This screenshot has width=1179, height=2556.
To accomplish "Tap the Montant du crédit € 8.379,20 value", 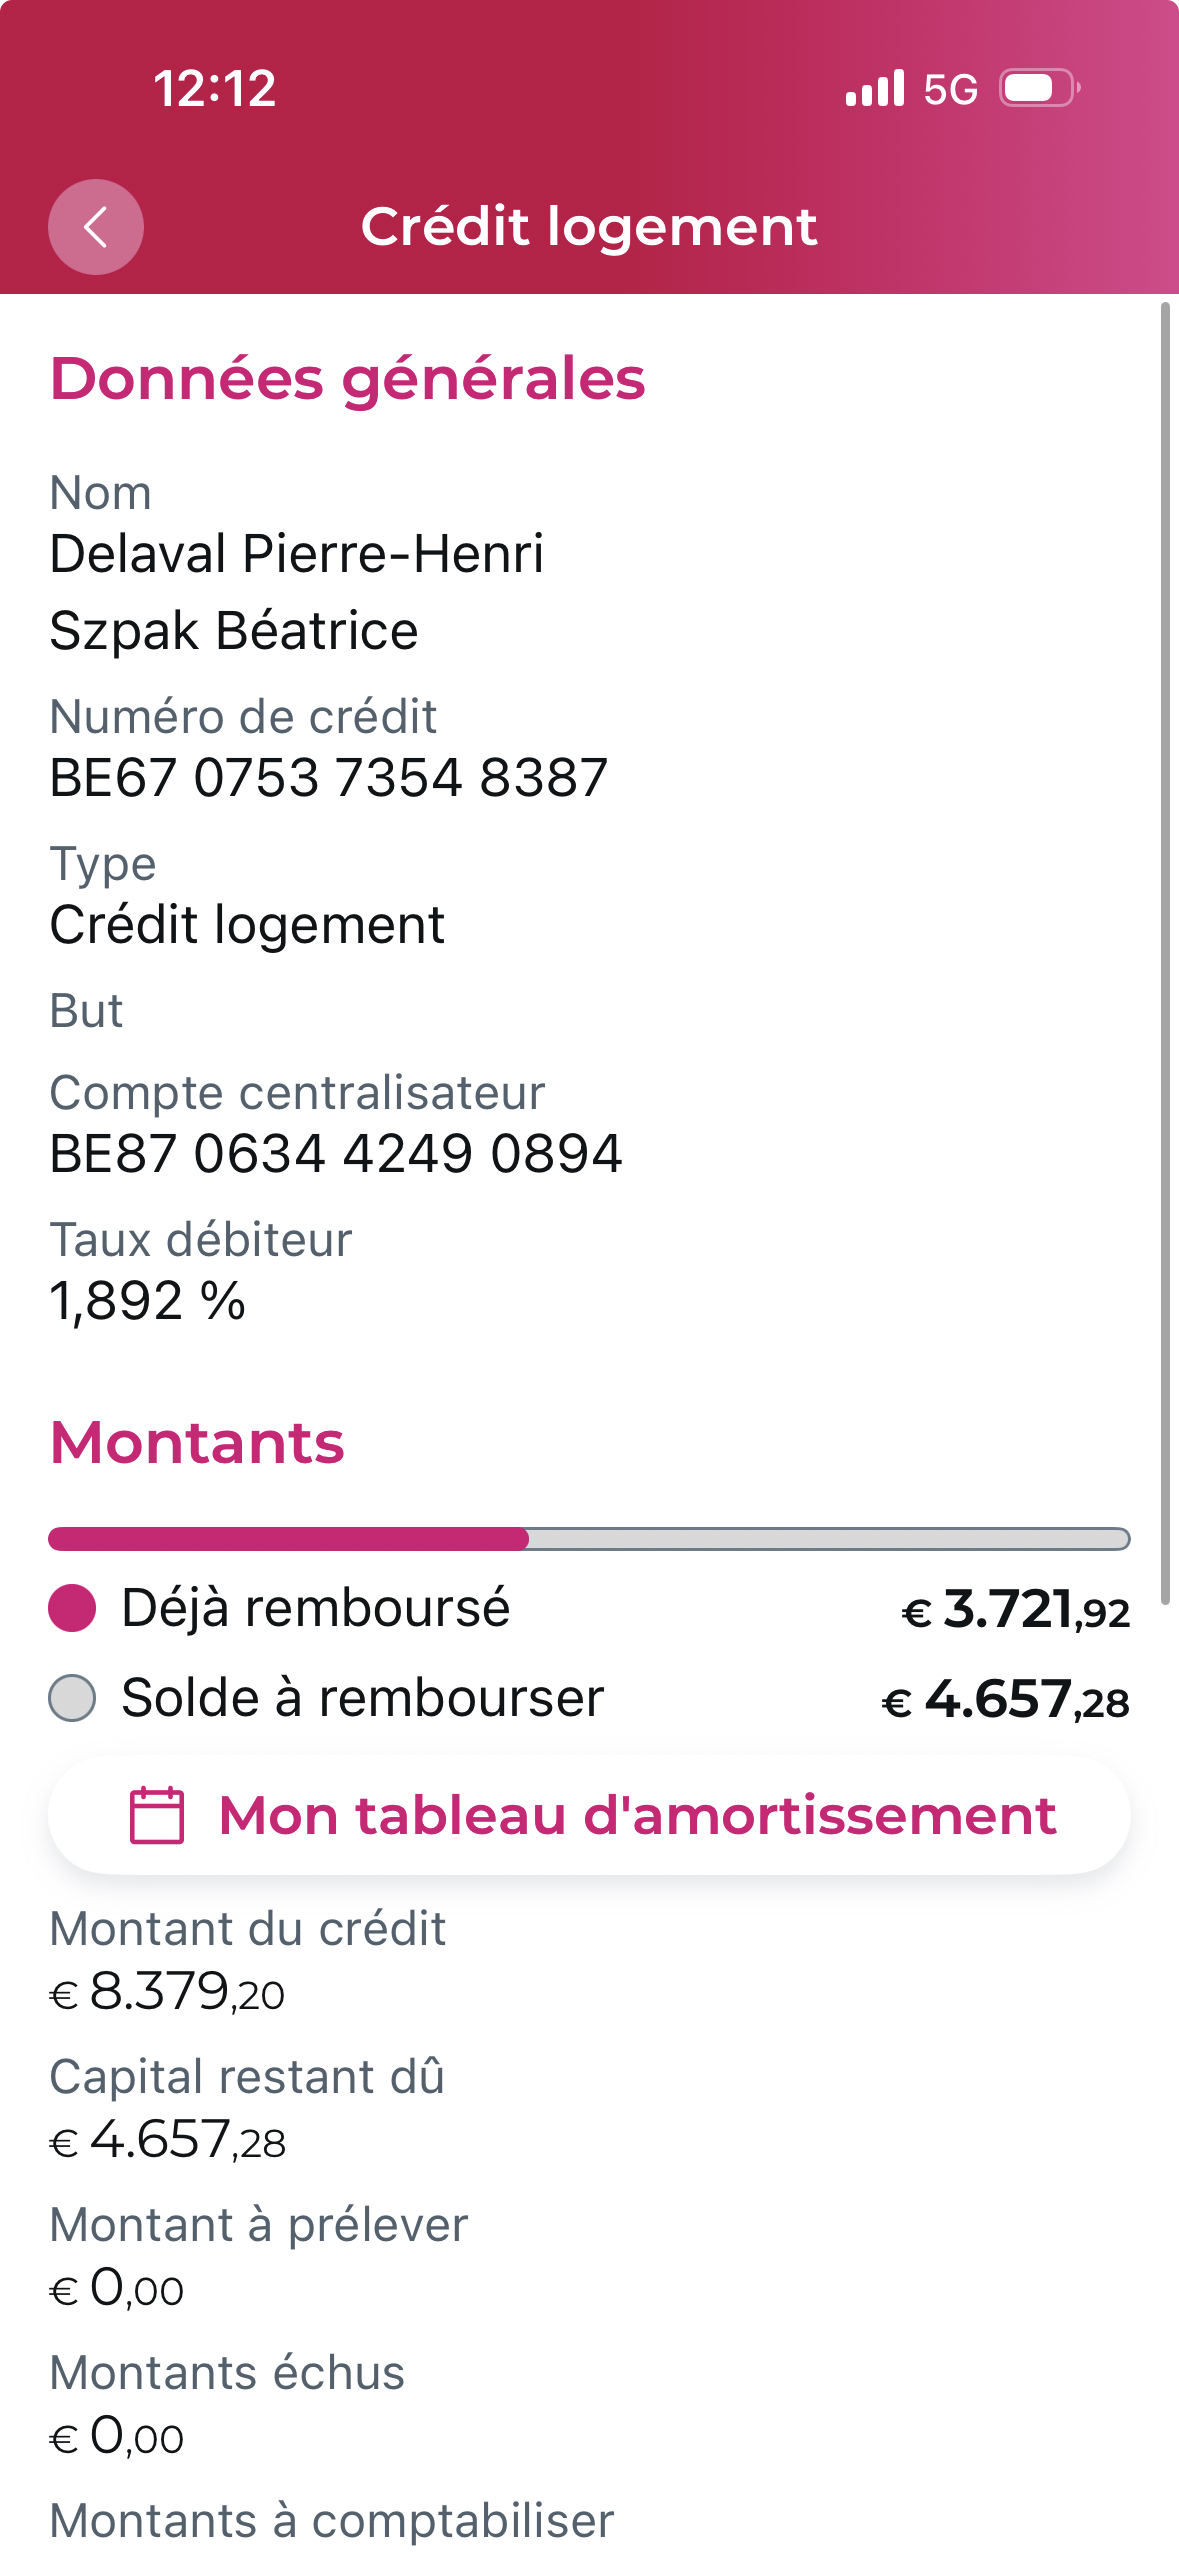I will 167,1991.
